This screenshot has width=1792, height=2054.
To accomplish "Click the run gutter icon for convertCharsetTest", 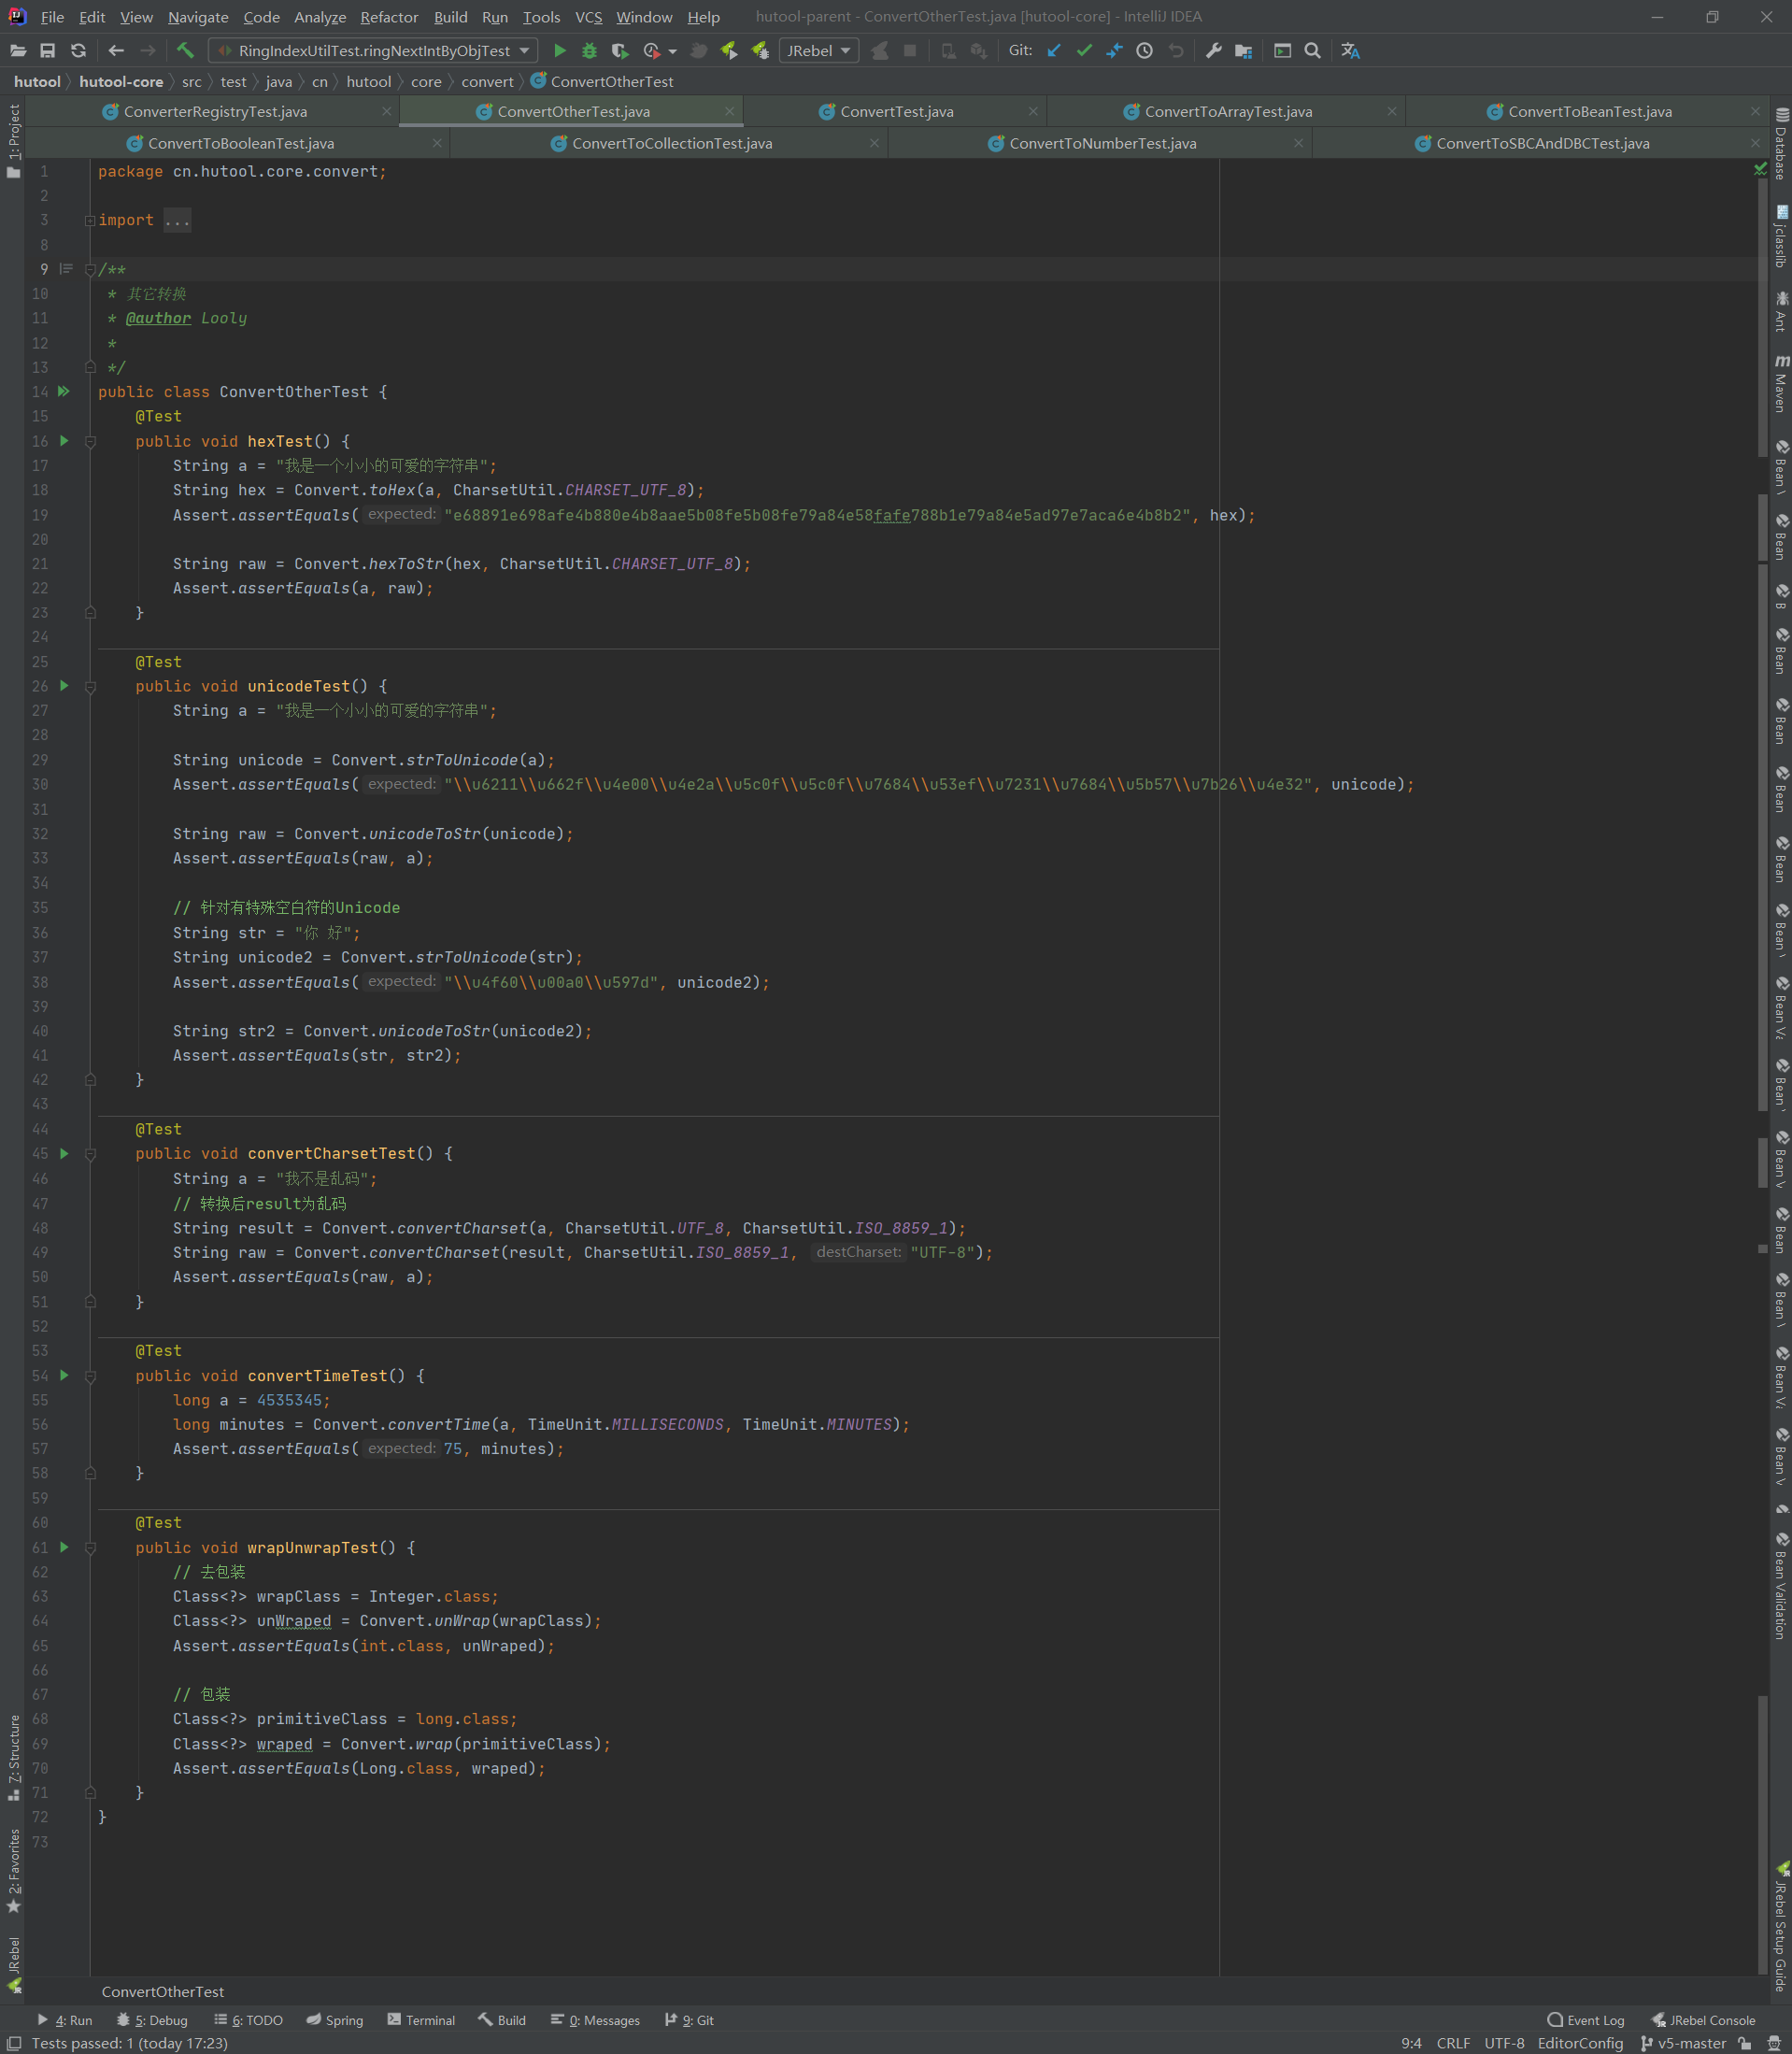I will 64,1153.
